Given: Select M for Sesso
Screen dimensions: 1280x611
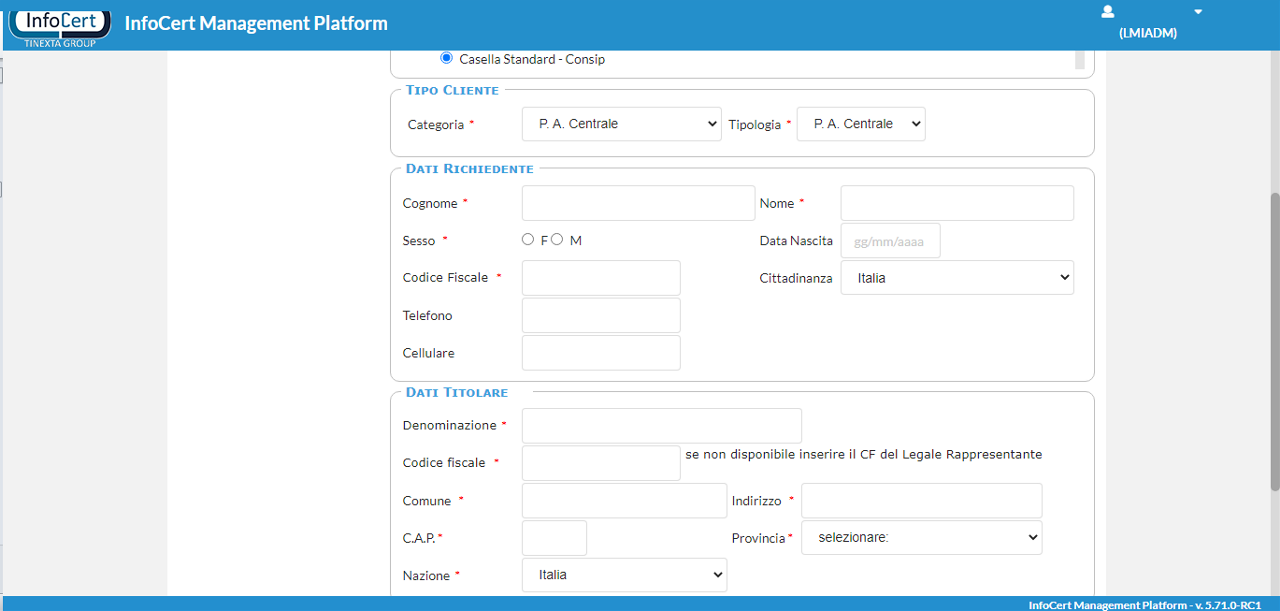Looking at the screenshot, I should click(x=558, y=240).
